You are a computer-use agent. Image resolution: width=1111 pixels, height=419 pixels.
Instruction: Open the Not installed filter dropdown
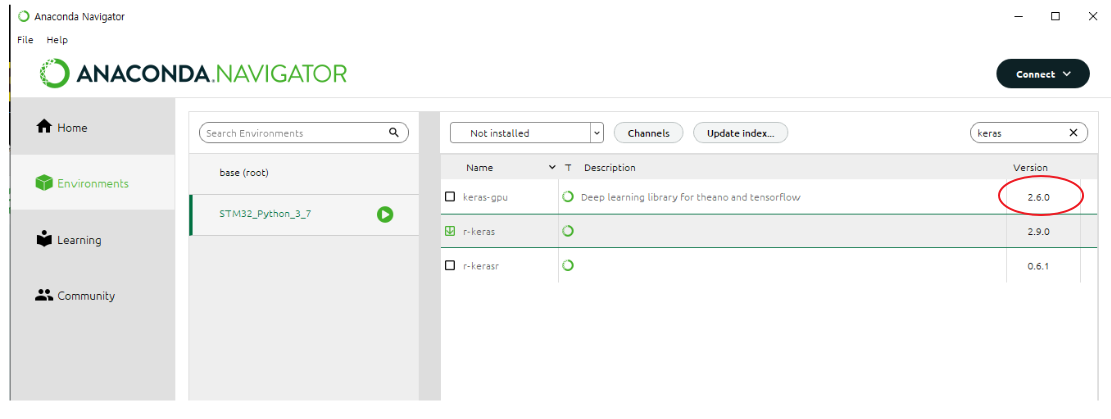click(526, 133)
